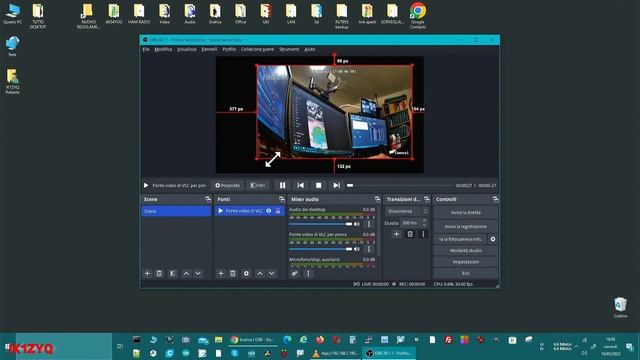Open Mixer audio toolbar three-dot menu

(308, 273)
